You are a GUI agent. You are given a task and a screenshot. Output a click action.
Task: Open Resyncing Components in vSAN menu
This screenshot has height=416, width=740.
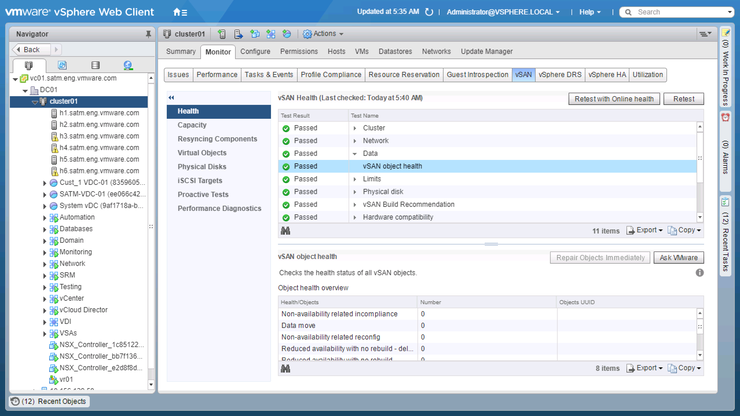pyautogui.click(x=218, y=139)
